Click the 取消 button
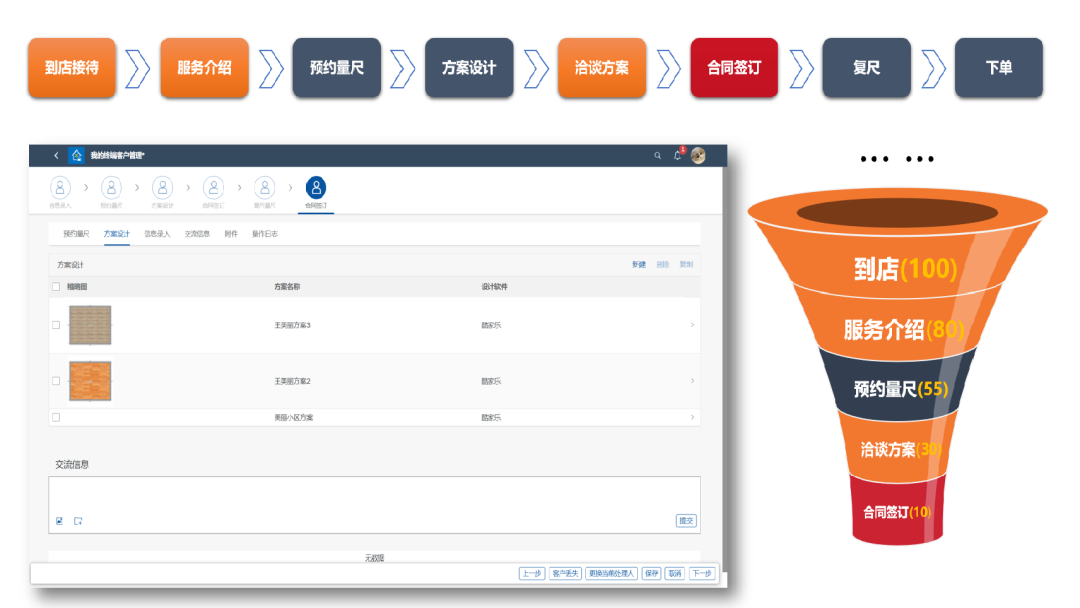The height and width of the screenshot is (608, 1080). coord(675,574)
